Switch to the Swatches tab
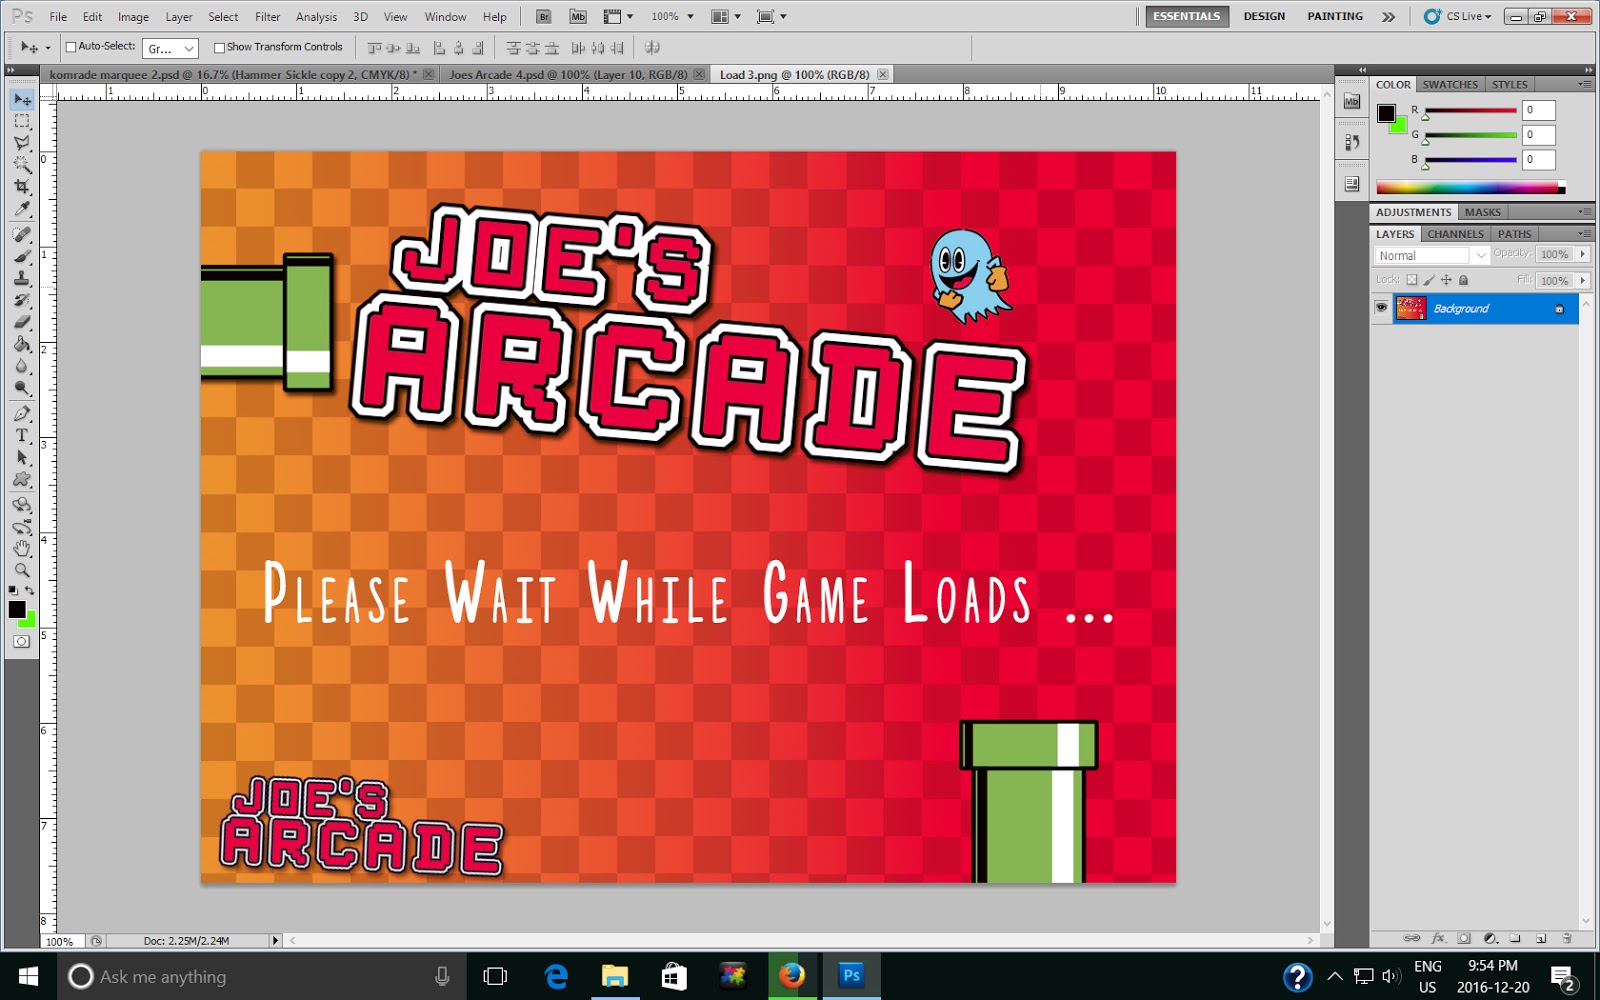 1450,85
